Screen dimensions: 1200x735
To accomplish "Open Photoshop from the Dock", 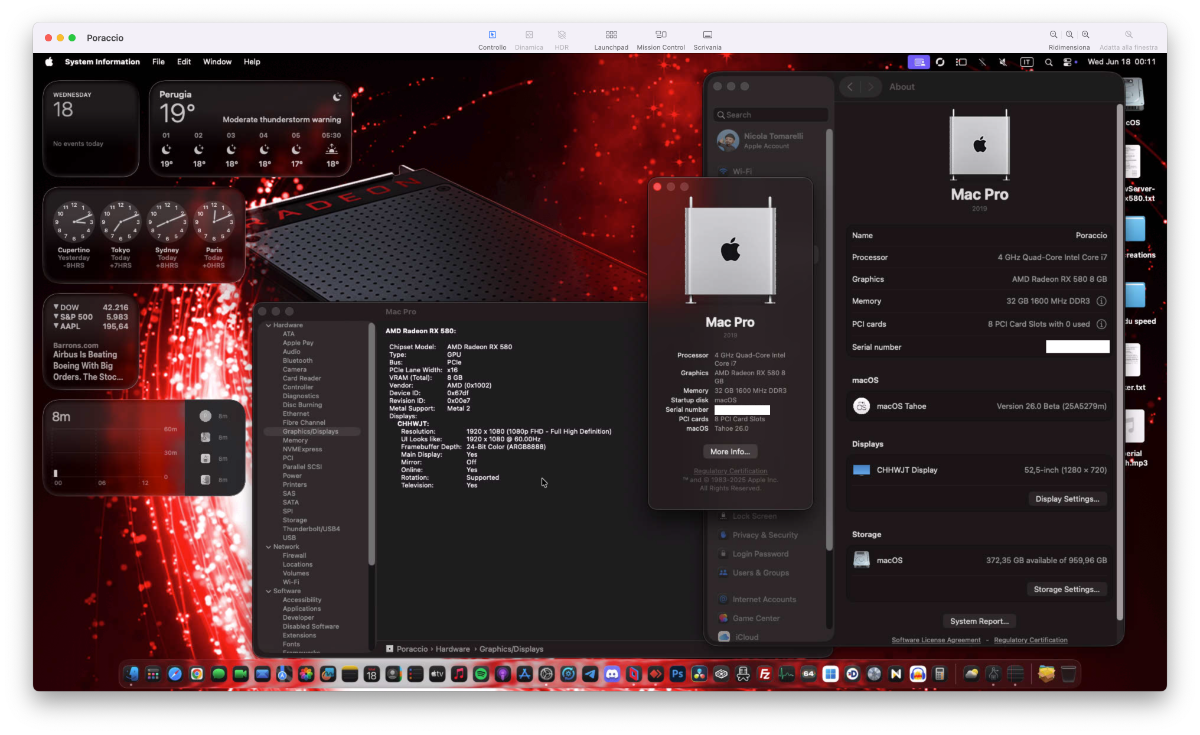I will (677, 674).
